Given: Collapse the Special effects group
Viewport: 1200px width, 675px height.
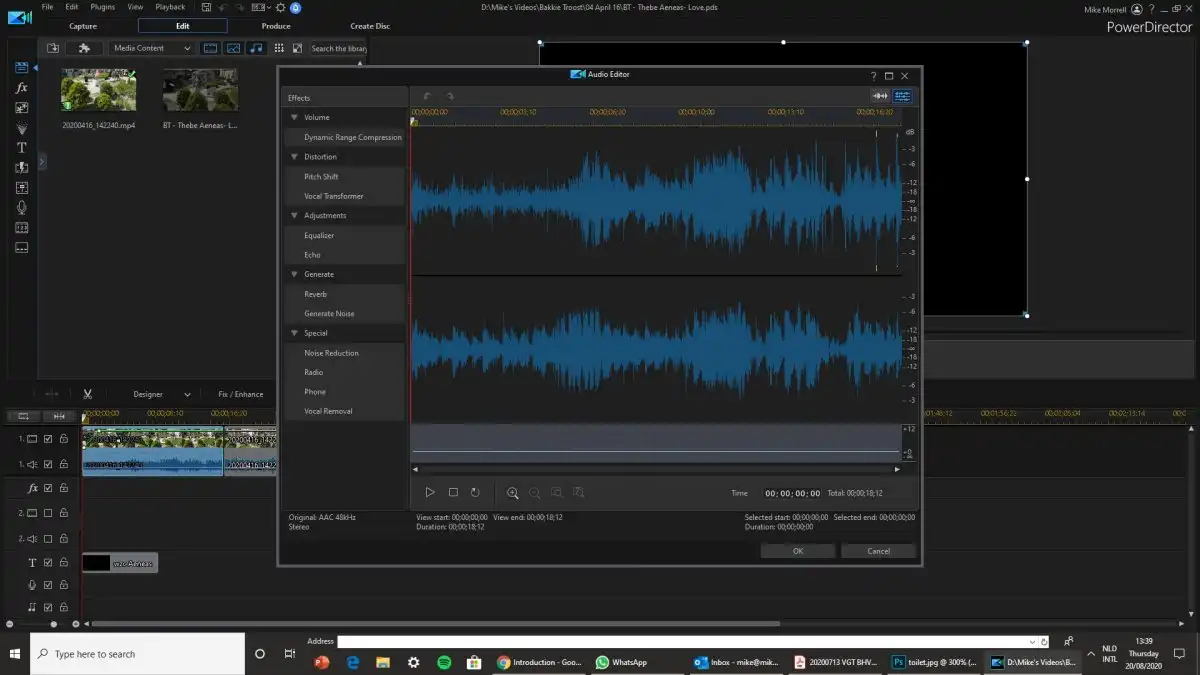Looking at the screenshot, I should pos(294,333).
